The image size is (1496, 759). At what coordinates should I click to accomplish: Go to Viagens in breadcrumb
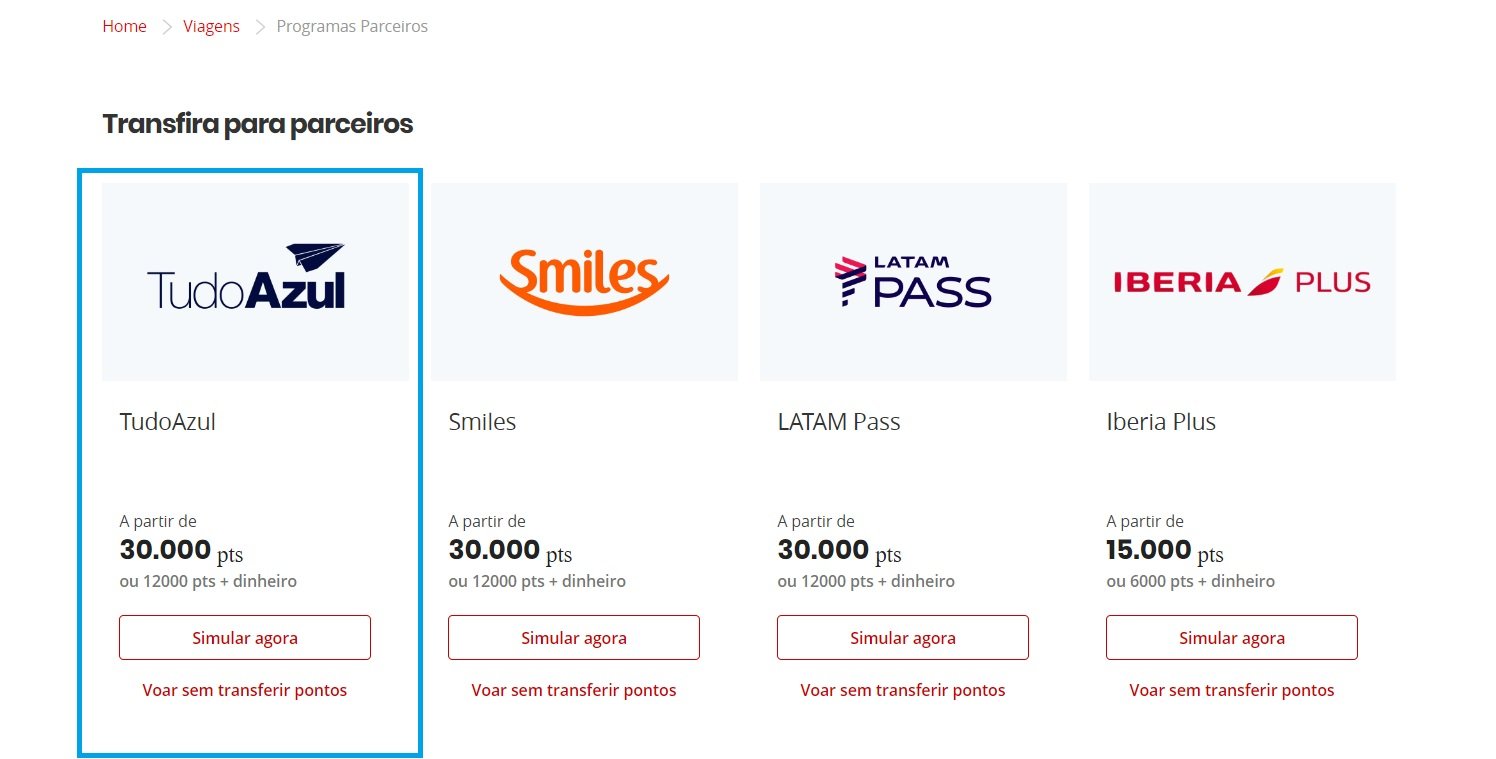coord(211,26)
